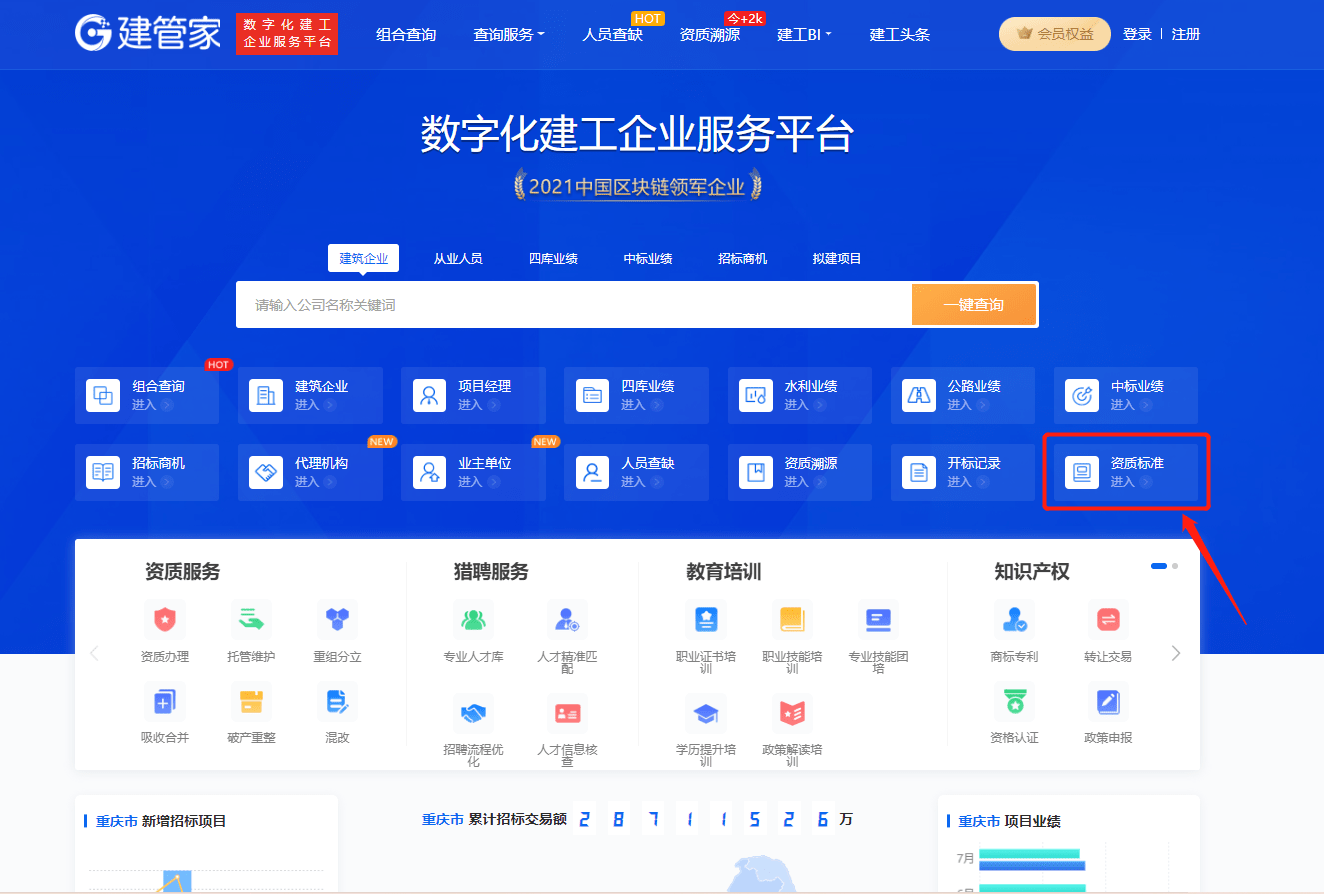Image resolution: width=1324 pixels, height=894 pixels.
Task: Select the 从业人员 search tab
Action: [x=458, y=259]
